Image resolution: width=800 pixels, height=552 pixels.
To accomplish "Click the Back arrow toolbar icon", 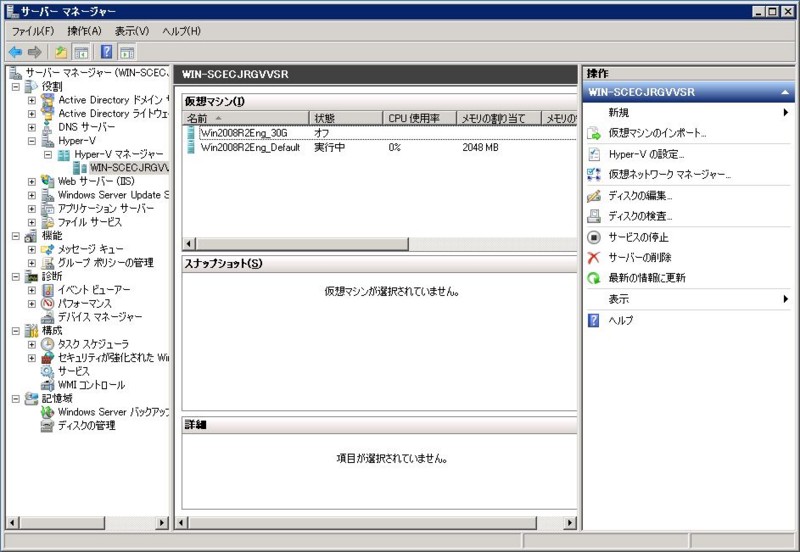I will [x=16, y=52].
